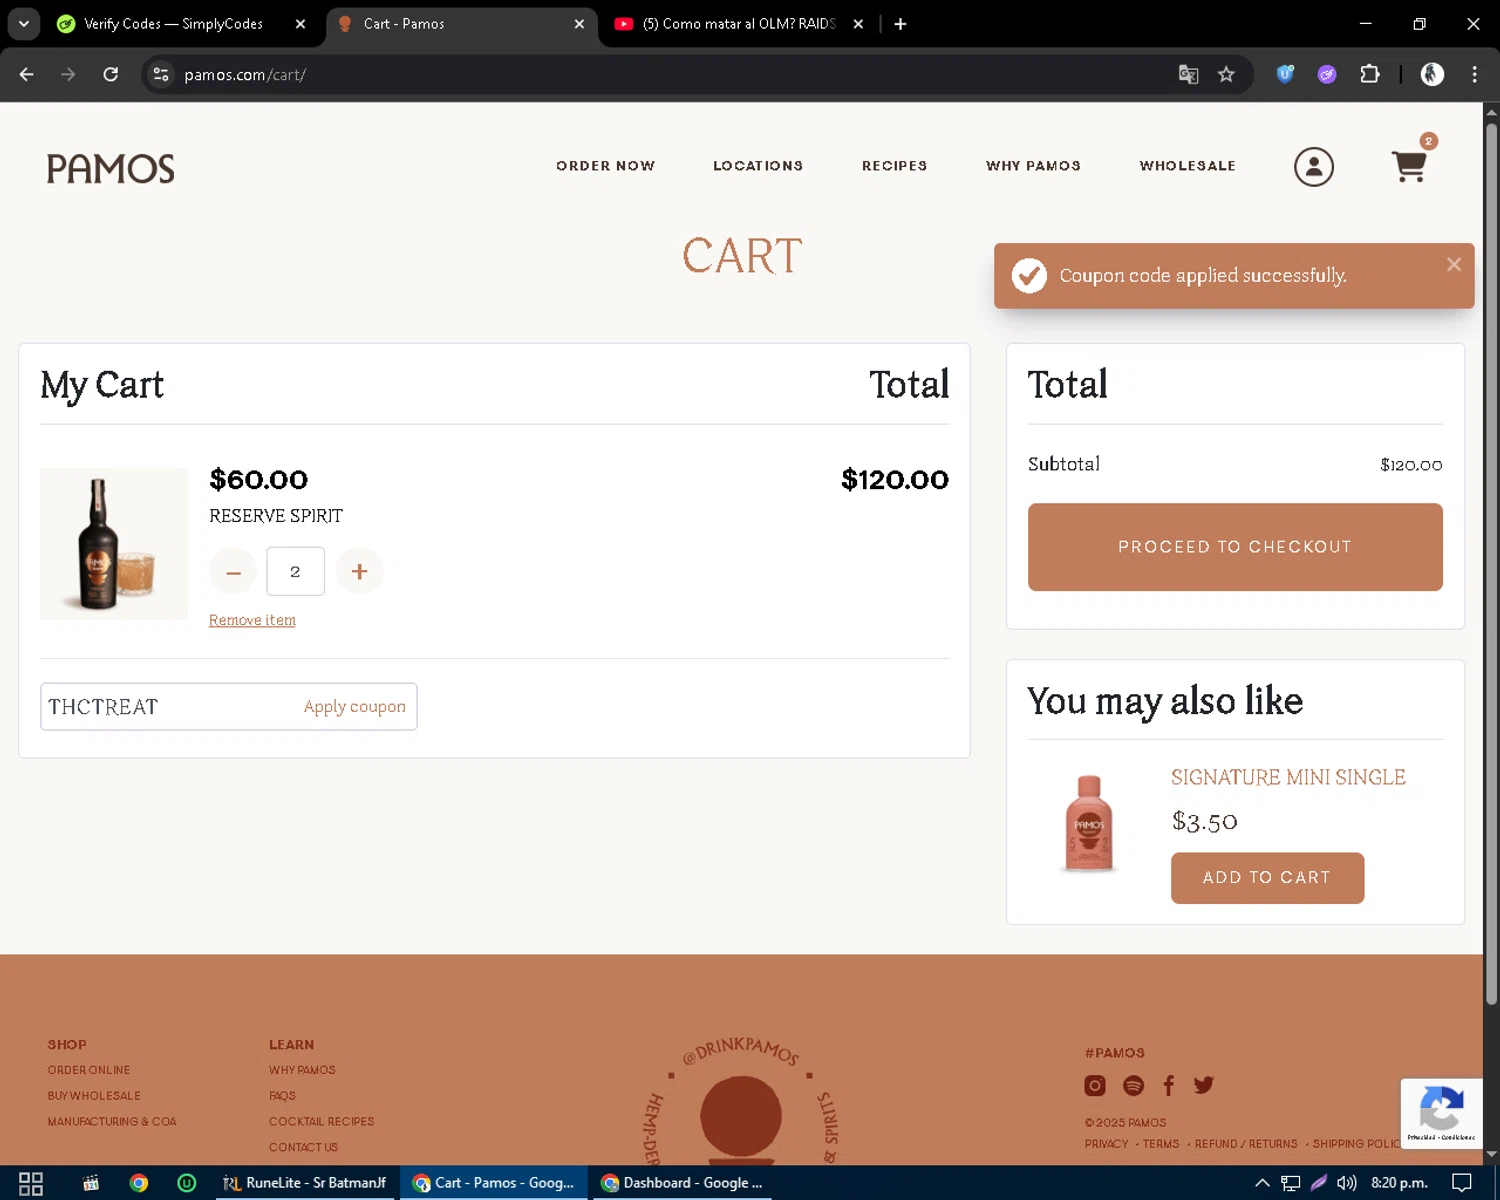Open the Reserve Spirit bottle thumbnail

[x=114, y=544]
